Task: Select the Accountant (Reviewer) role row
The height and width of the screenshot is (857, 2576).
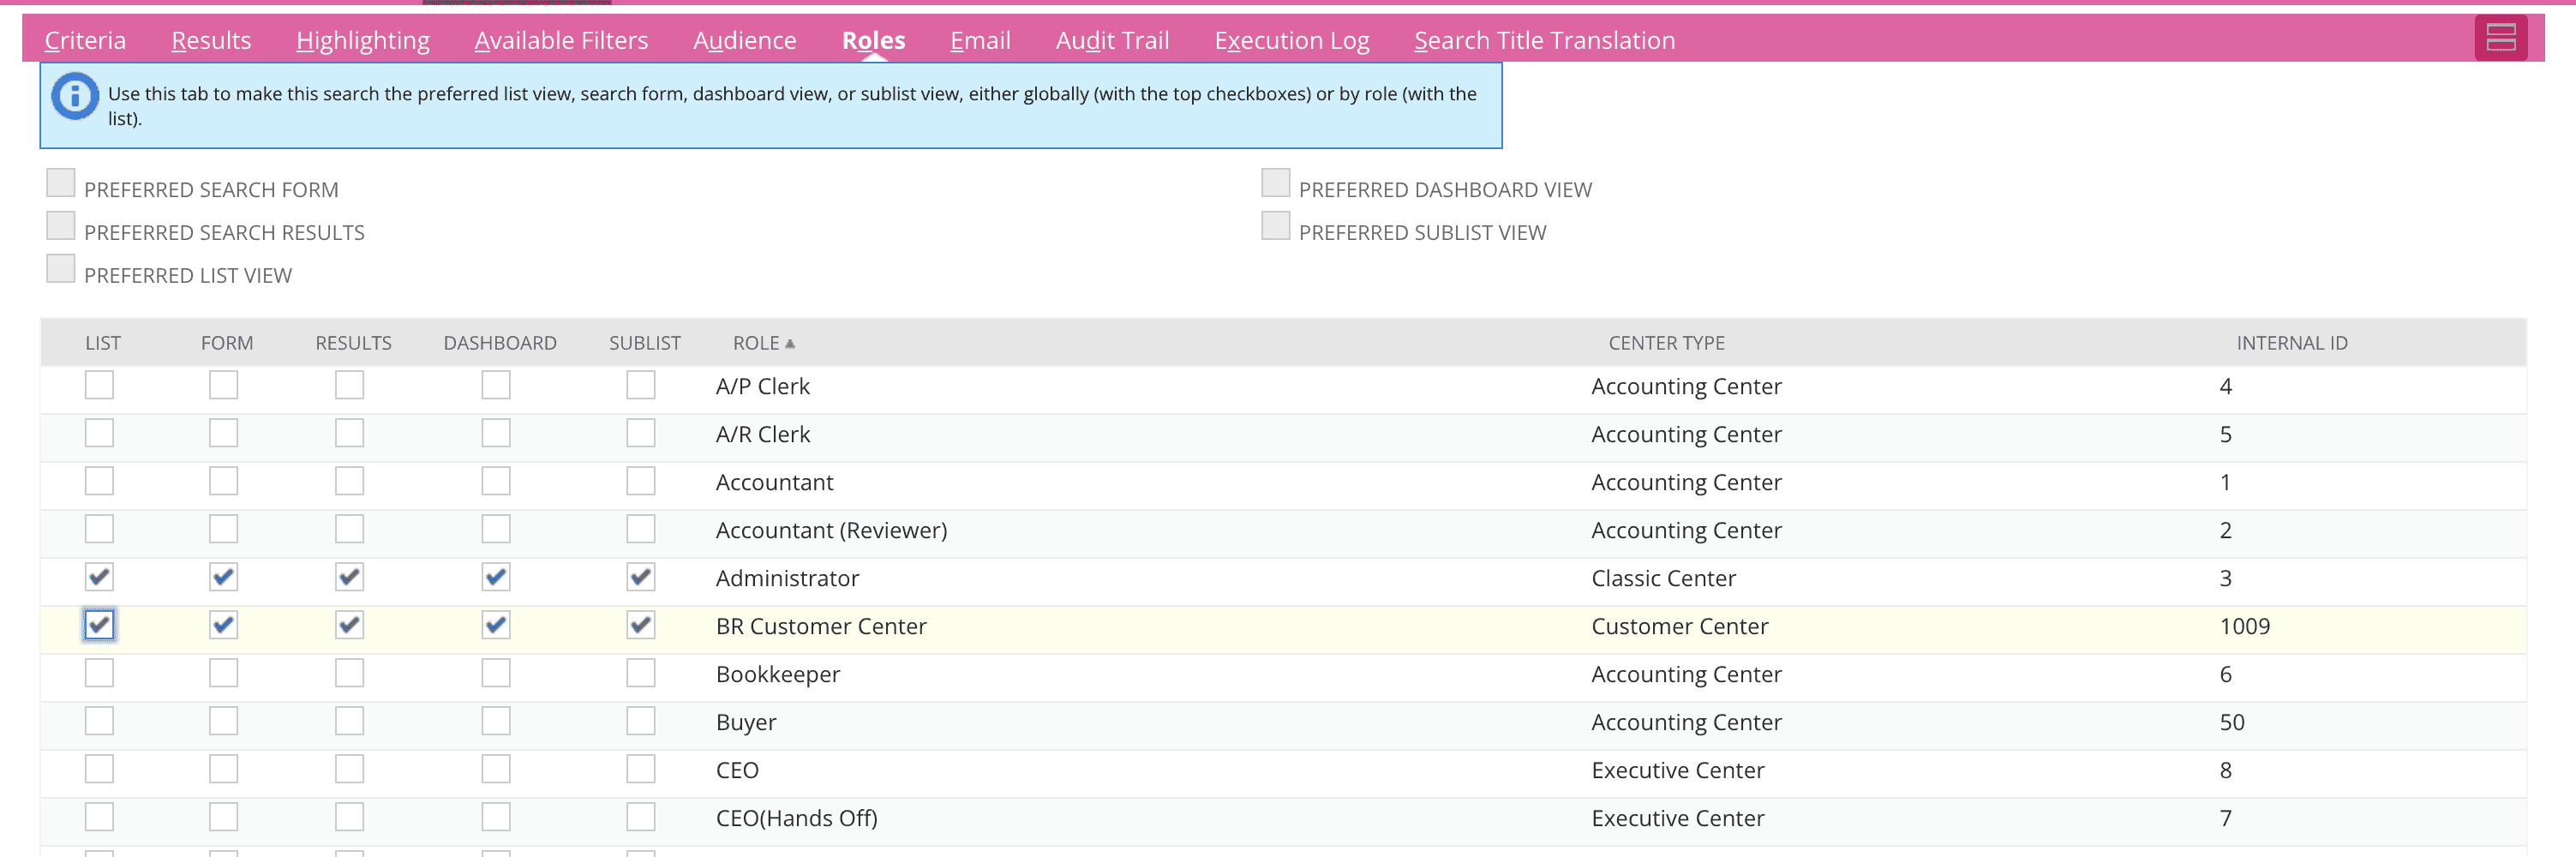Action: point(831,529)
